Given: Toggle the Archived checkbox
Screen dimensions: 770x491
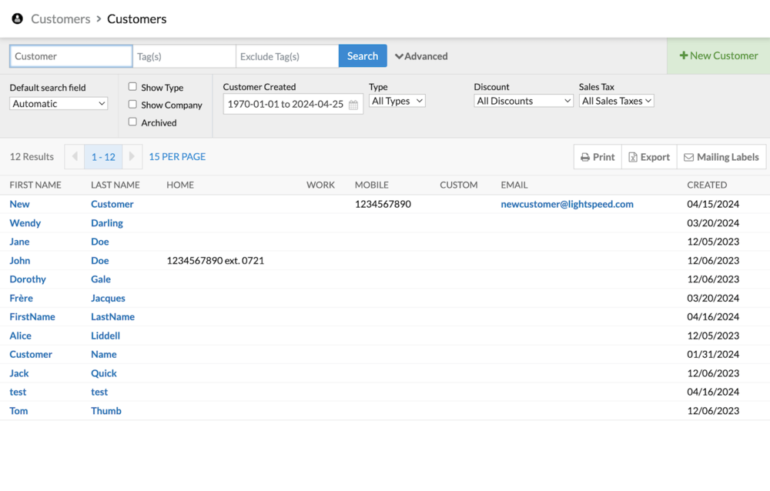Looking at the screenshot, I should 133,122.
